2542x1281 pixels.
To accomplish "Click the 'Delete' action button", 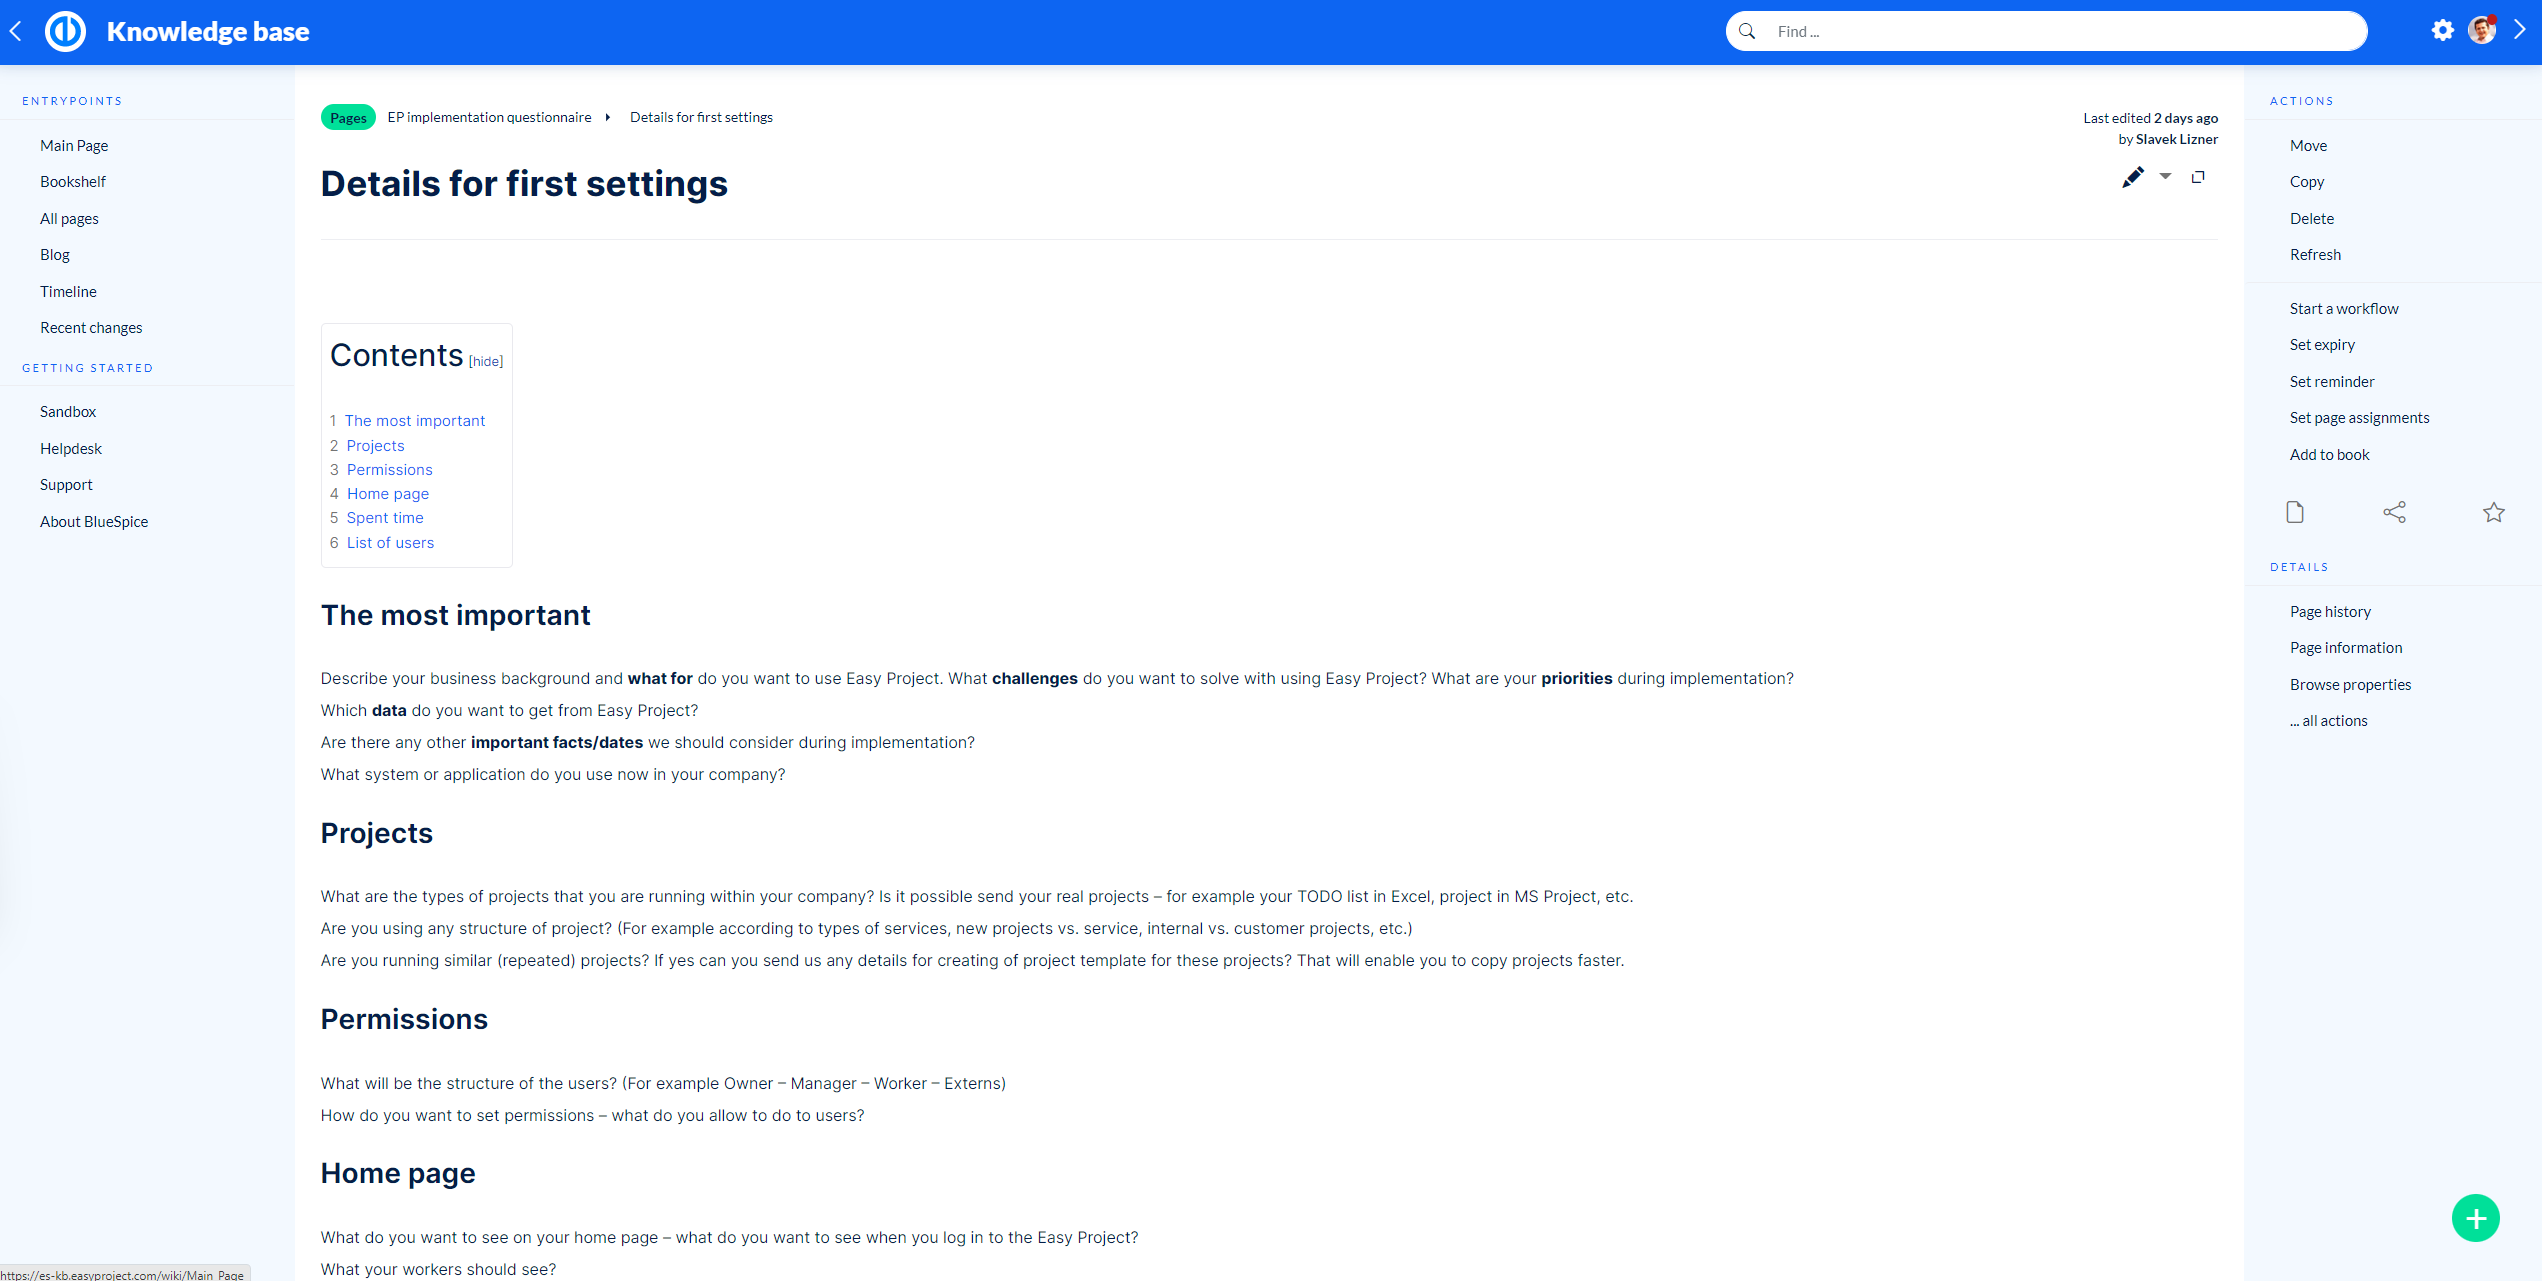I will click(x=2312, y=217).
